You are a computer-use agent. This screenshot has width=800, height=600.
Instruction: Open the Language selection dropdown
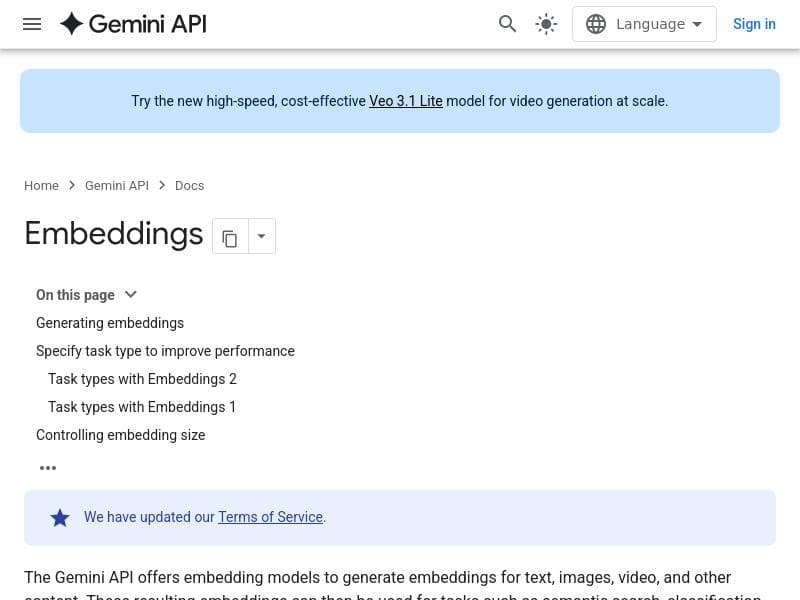644,23
